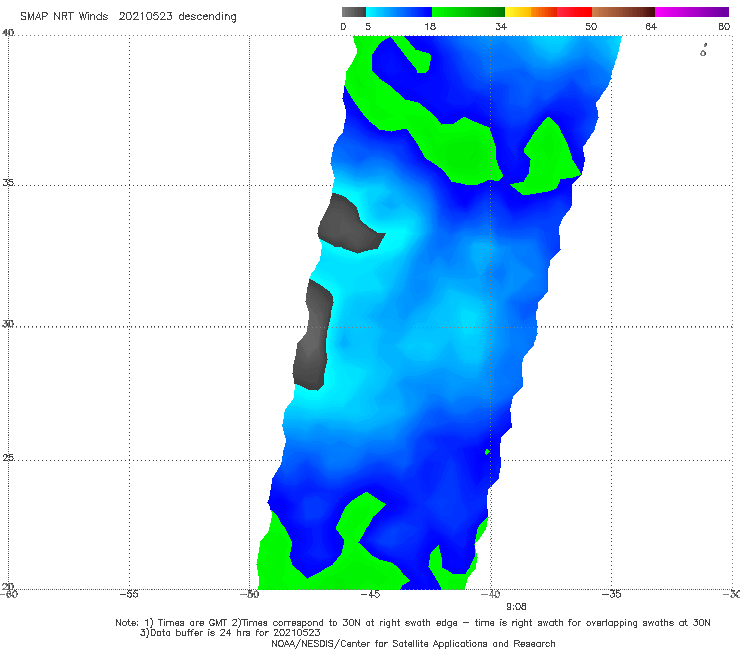Viewport: 740px width, 650px height.
Task: Click the note 'Times are GMT' line
Action: pos(413,623)
